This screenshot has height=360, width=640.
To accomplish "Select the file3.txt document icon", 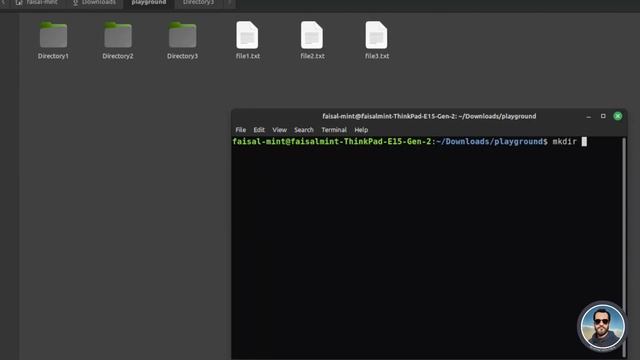I will click(x=376, y=35).
